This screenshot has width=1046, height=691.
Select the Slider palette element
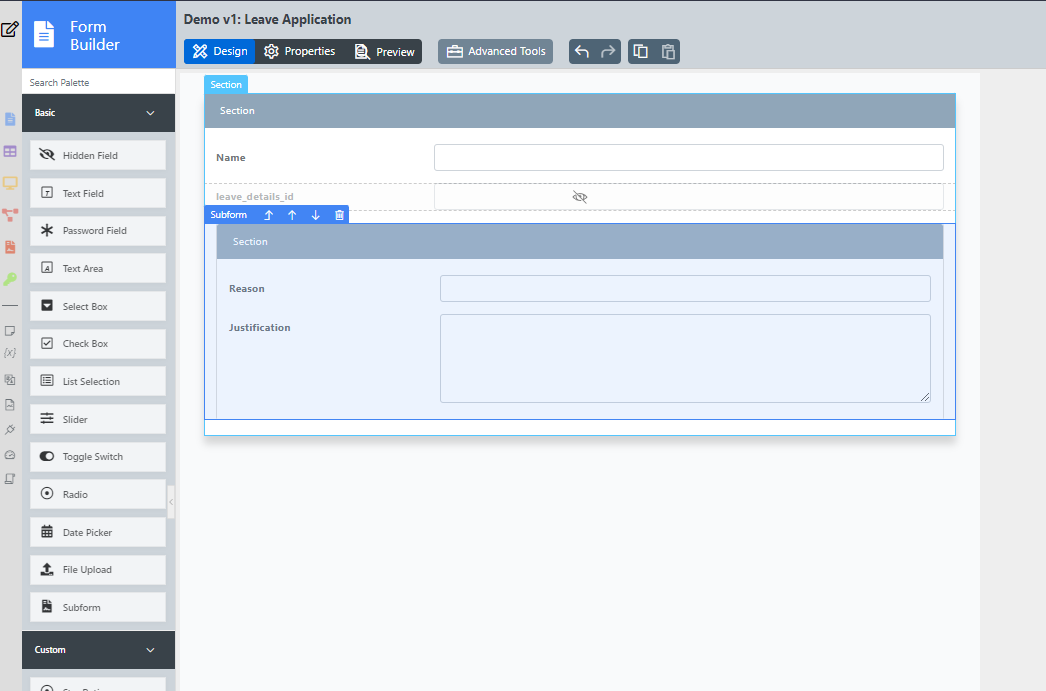coord(98,420)
